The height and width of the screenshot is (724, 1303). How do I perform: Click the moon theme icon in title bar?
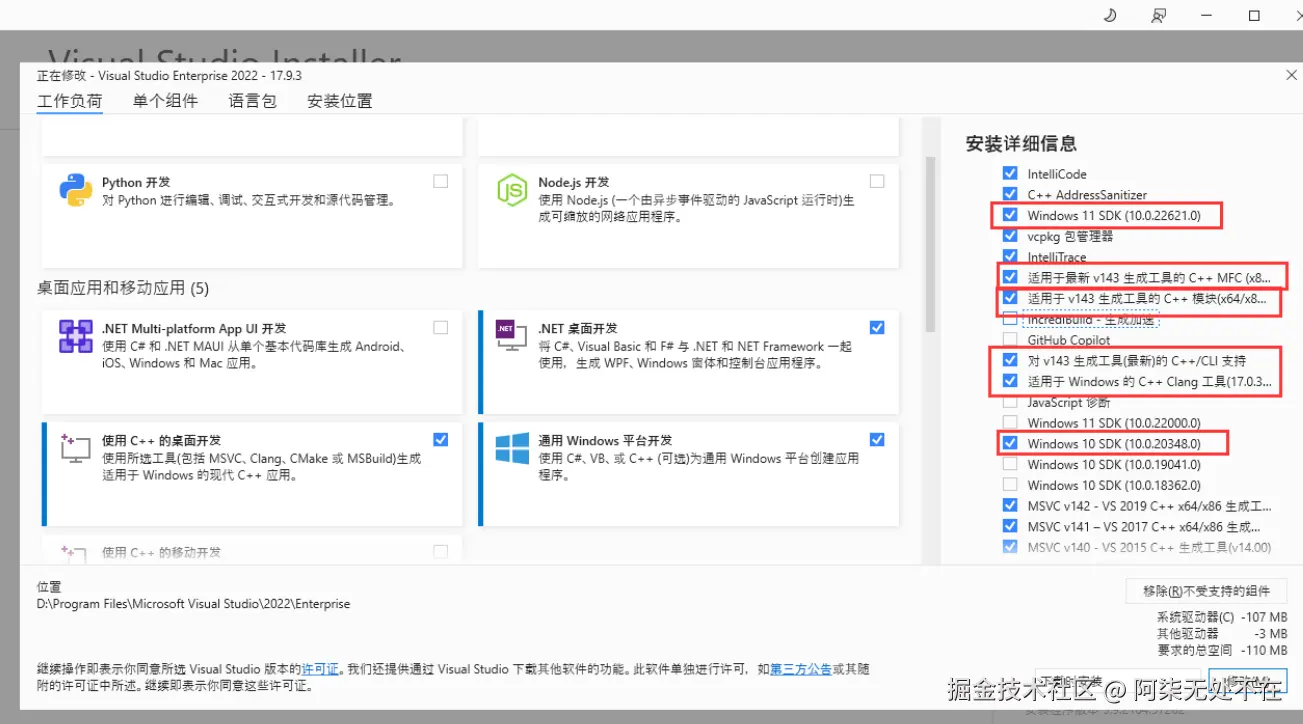(x=1110, y=15)
